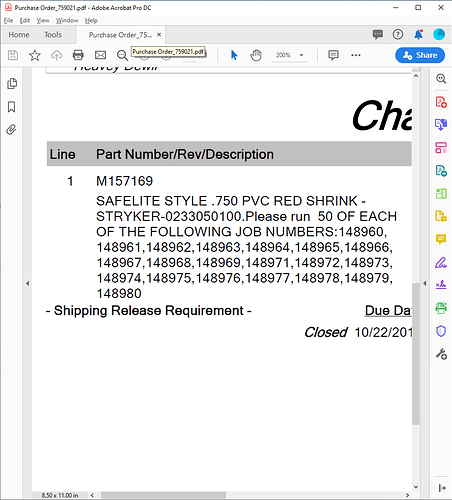This screenshot has width=452, height=500.
Task: Open the Edit menu
Action: (25, 21)
